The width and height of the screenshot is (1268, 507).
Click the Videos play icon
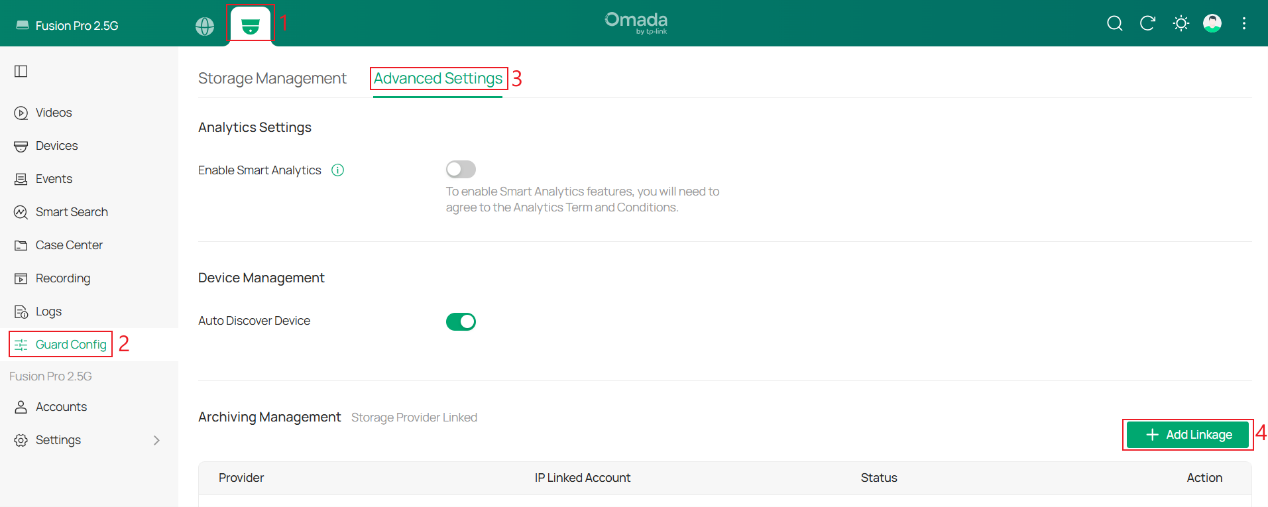click(21, 113)
